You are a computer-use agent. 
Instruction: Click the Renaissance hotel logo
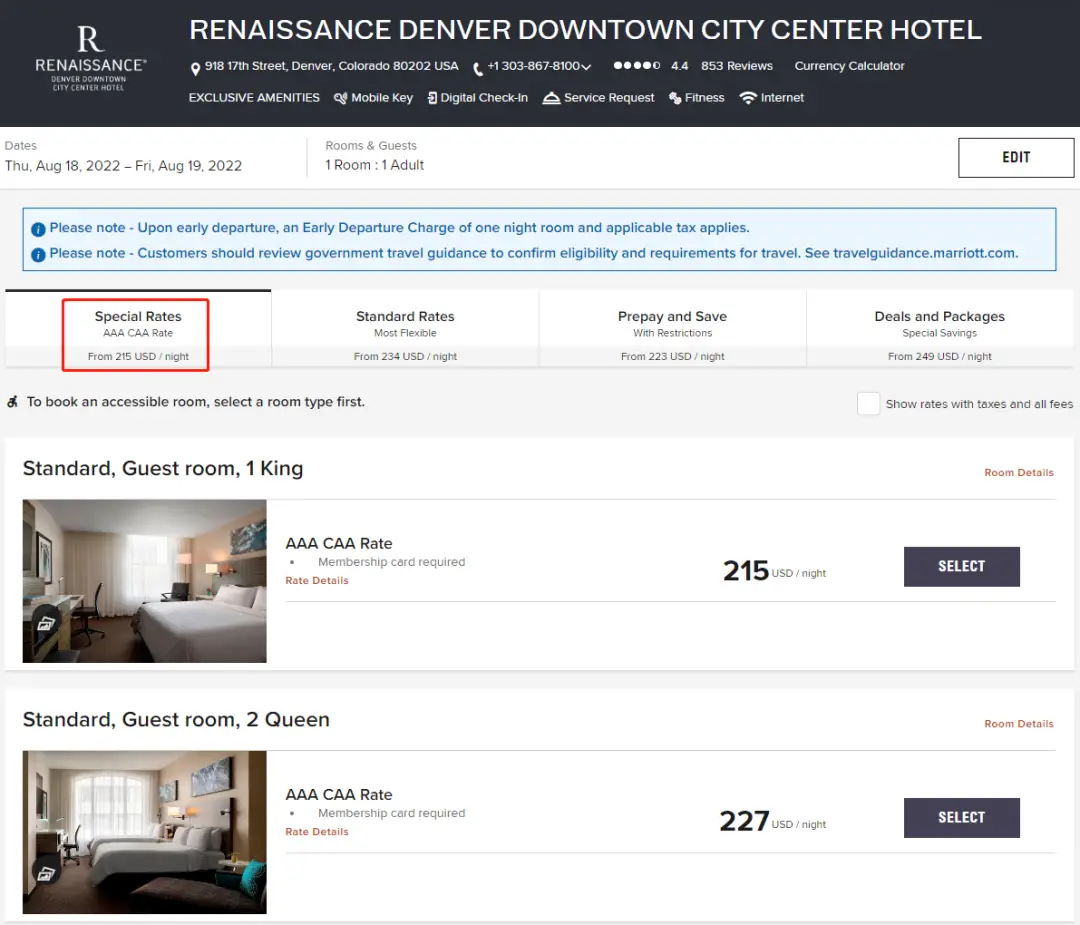(90, 60)
